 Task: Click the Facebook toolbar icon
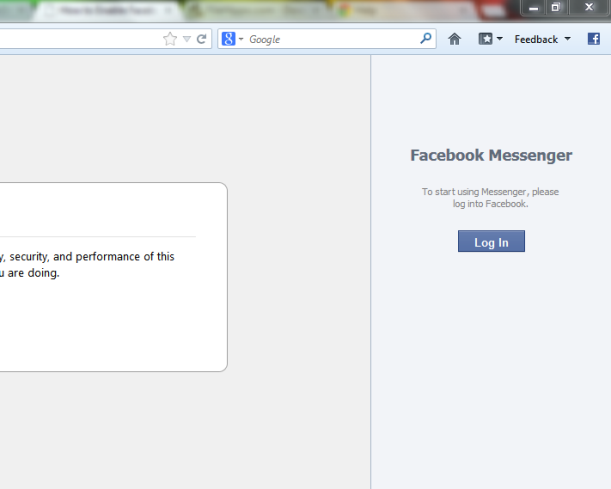tap(593, 39)
